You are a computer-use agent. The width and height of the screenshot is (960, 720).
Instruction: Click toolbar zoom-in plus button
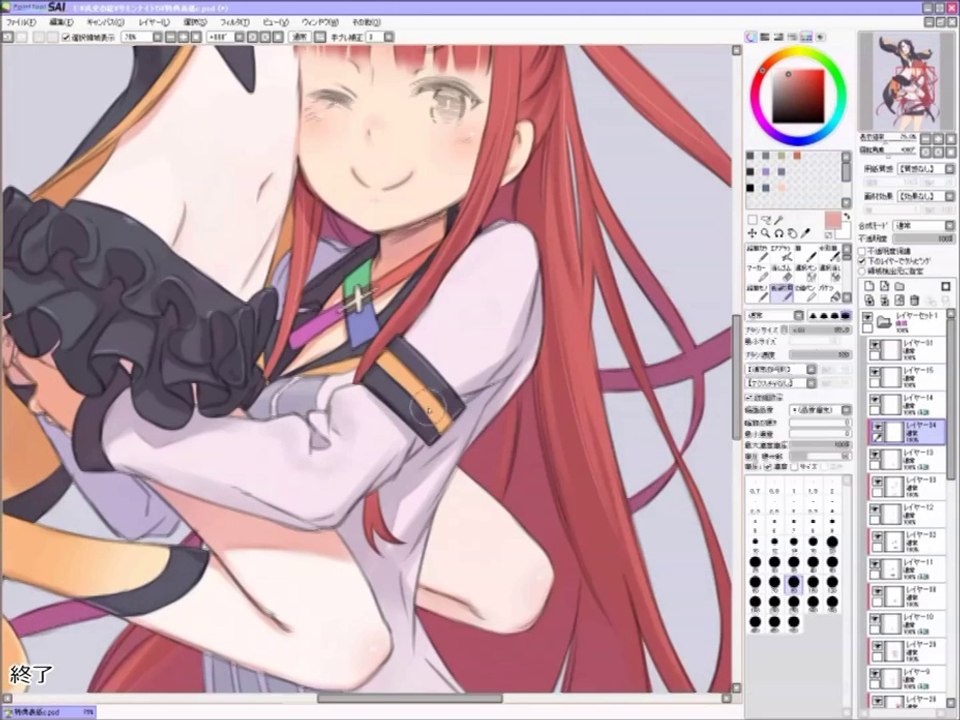tap(183, 37)
